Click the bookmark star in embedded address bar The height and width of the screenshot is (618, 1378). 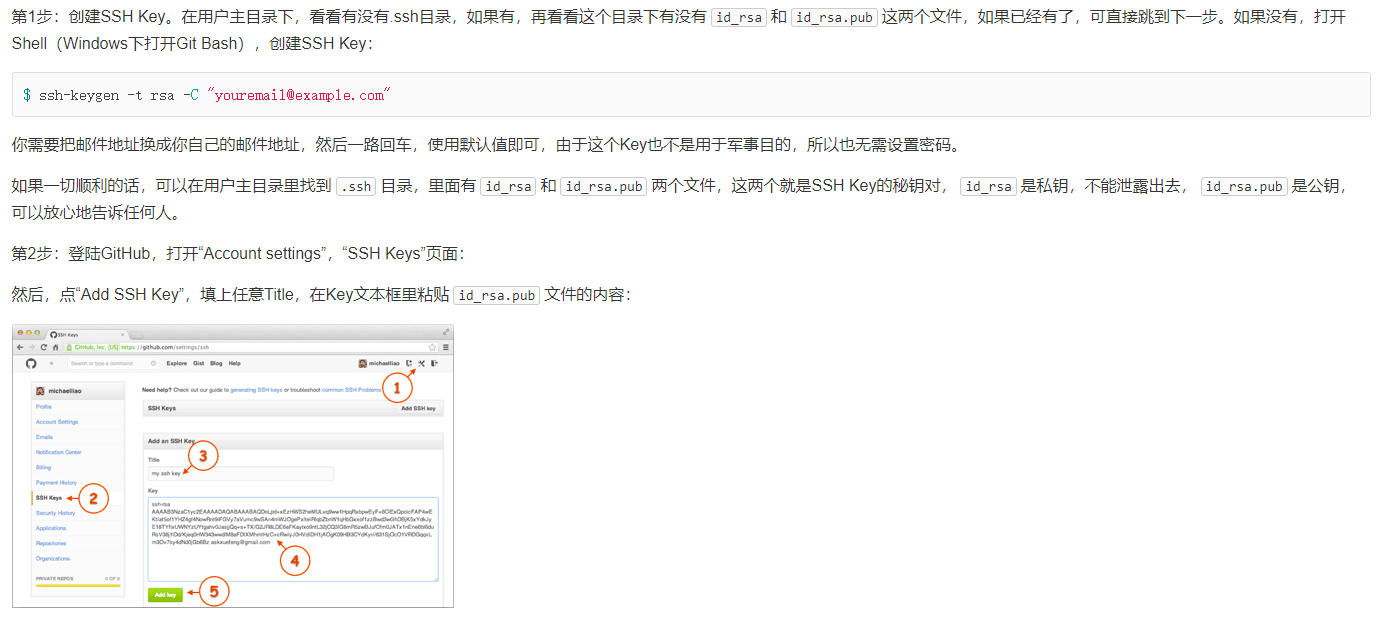tap(432, 347)
